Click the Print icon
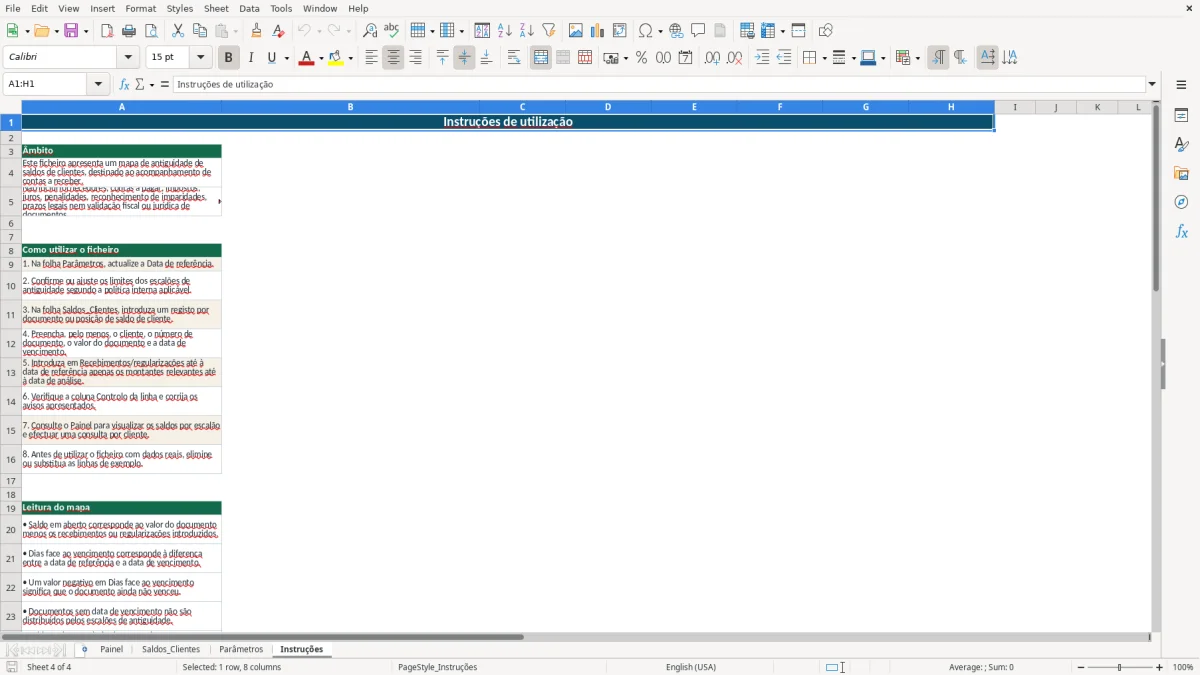Screen dimensions: 1200x675 tap(129, 31)
